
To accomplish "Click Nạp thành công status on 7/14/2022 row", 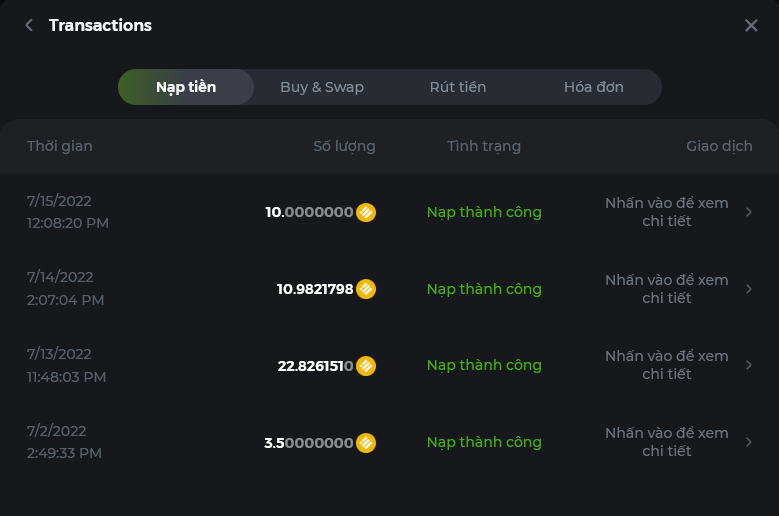I will pos(484,289).
